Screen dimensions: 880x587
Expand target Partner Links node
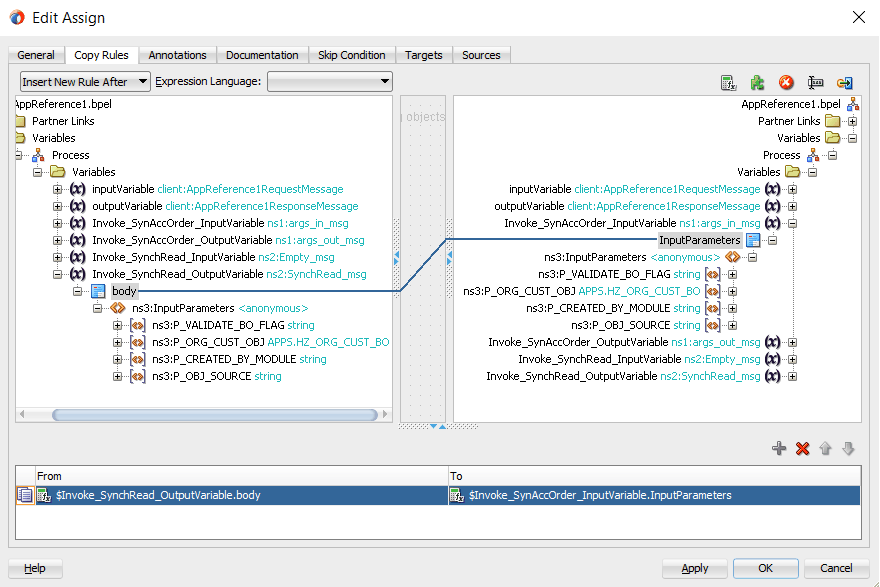click(x=852, y=121)
